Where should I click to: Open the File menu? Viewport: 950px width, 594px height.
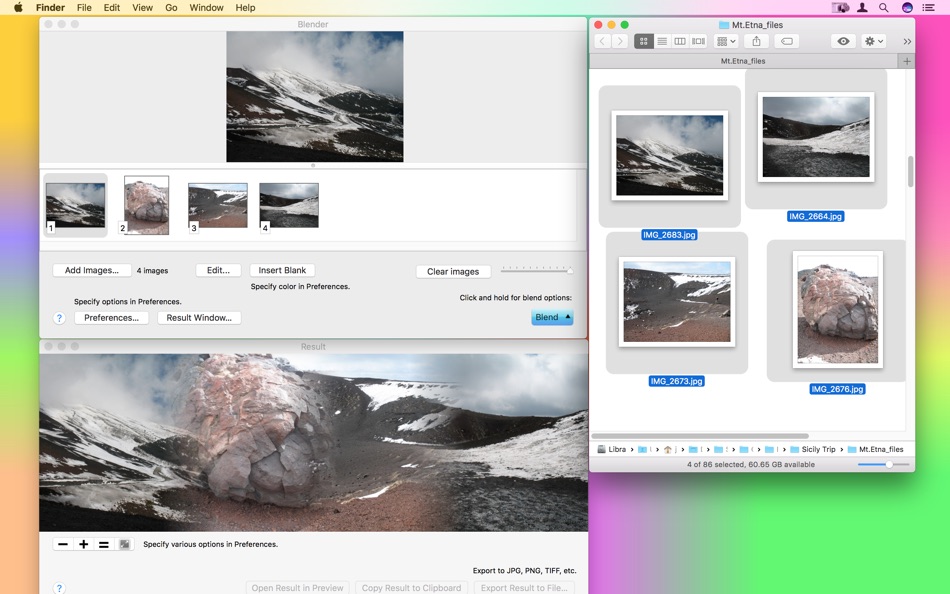84,8
